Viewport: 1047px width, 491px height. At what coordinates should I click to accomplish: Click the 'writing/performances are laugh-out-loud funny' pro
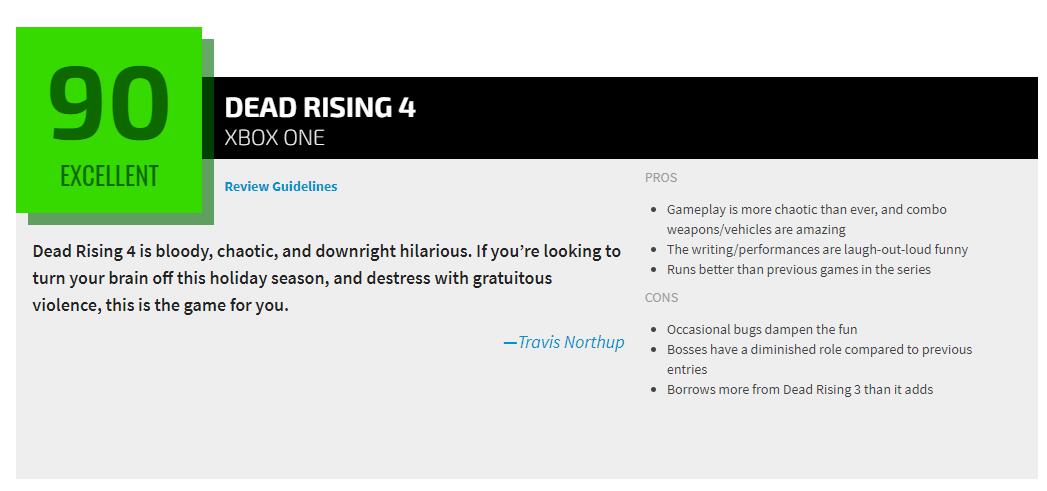pyautogui.click(x=817, y=250)
